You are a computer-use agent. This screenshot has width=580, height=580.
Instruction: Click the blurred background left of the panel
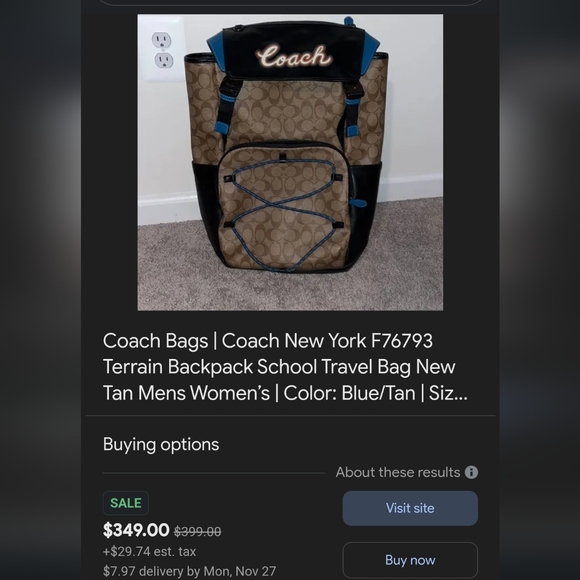[41, 290]
